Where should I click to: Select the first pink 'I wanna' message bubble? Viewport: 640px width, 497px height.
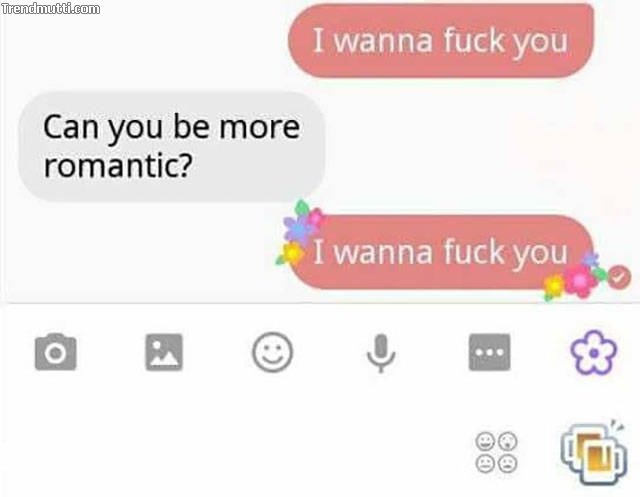point(440,40)
